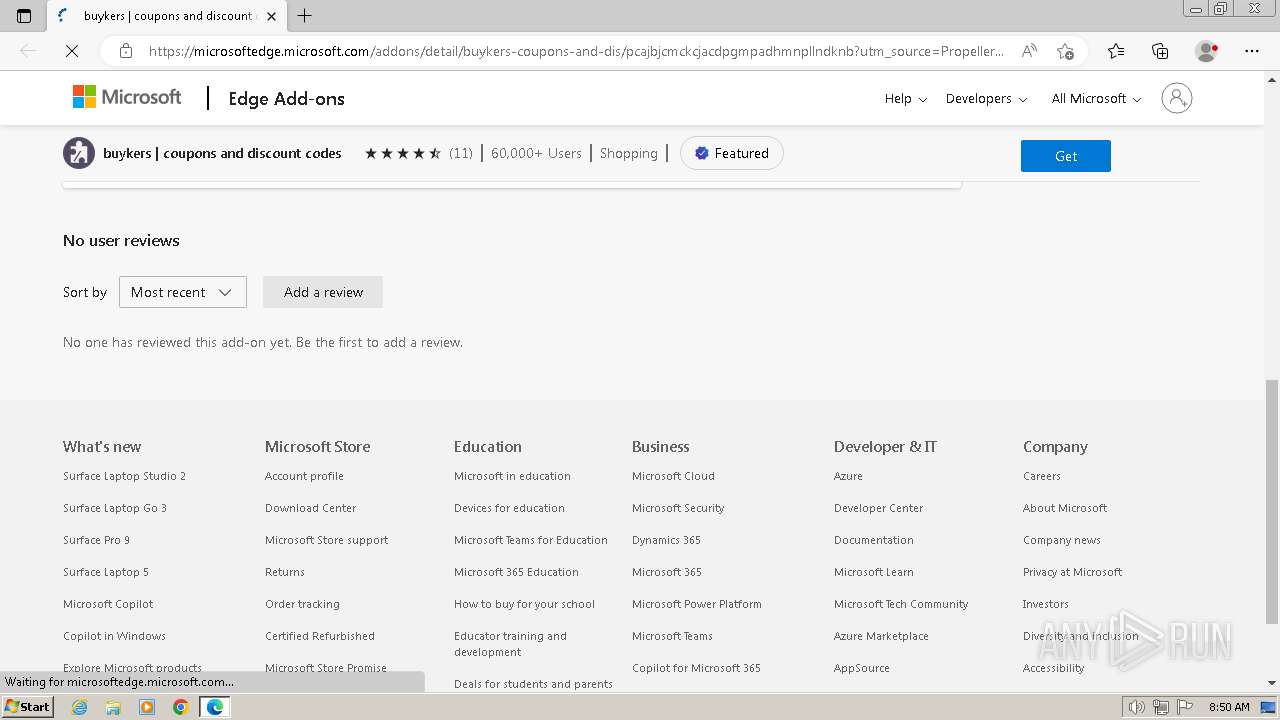
Task: Open the Windows Start menu
Action: tap(27, 707)
